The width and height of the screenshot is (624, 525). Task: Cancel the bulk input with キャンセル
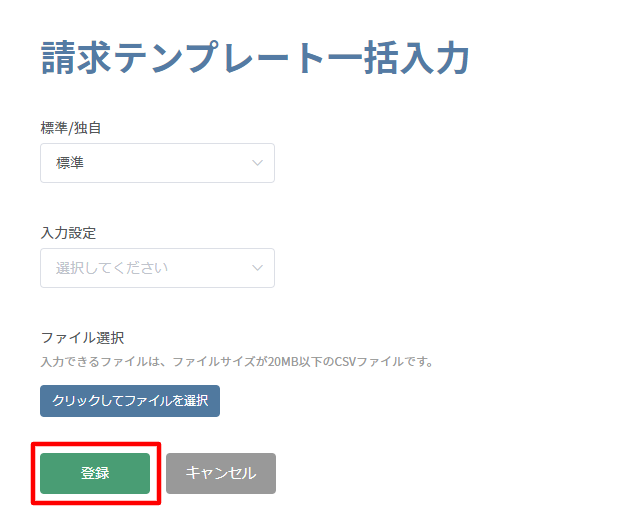point(221,473)
